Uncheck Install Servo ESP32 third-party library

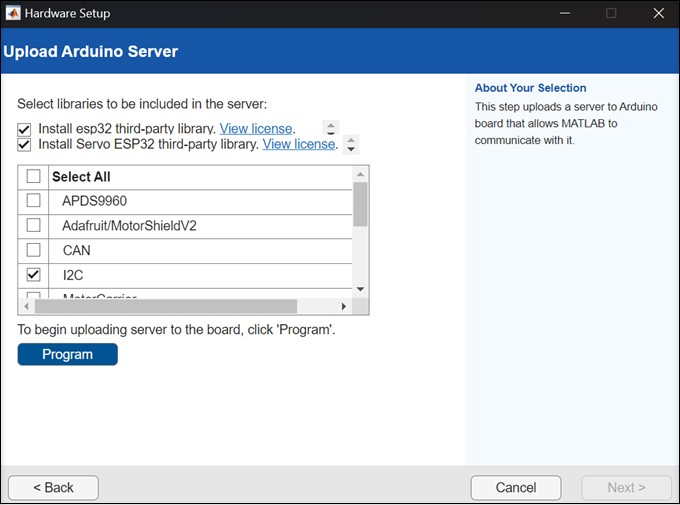tap(24, 144)
